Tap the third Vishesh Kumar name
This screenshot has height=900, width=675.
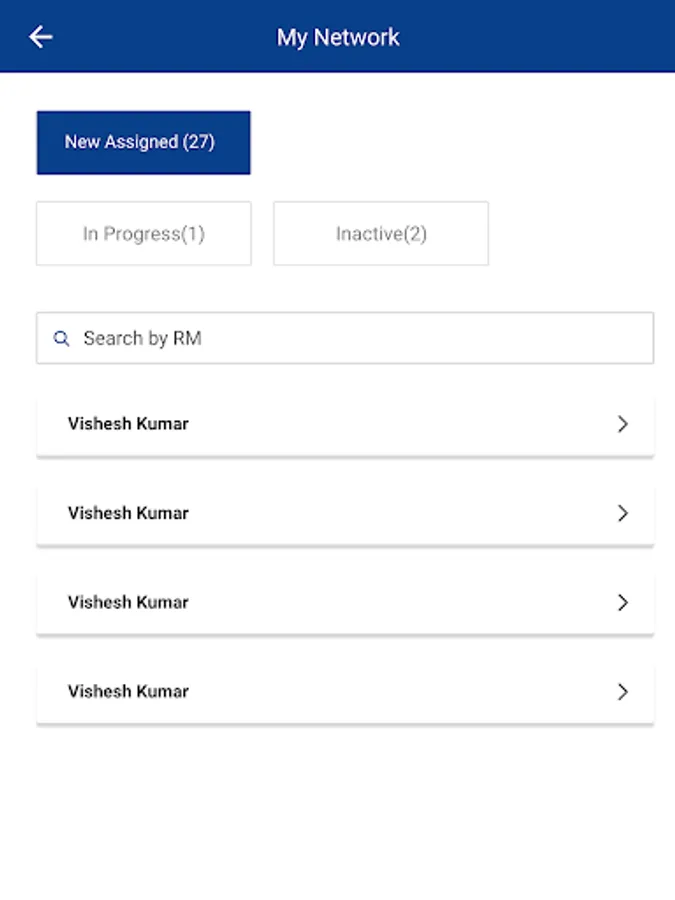coord(128,602)
